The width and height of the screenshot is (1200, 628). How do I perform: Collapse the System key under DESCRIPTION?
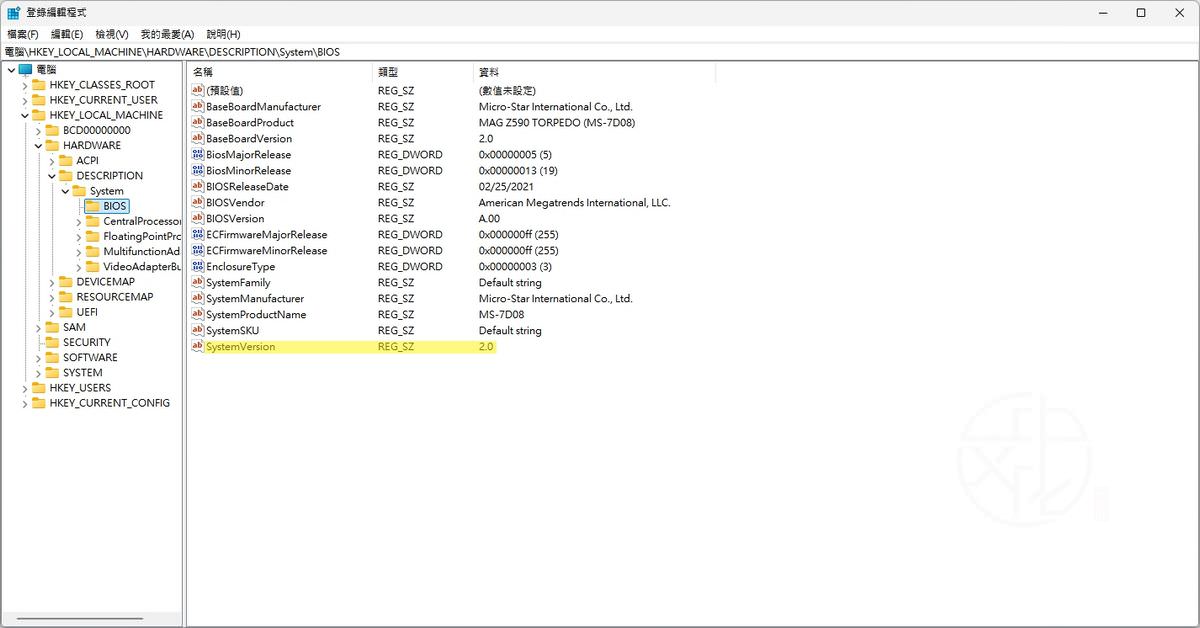pyautogui.click(x=65, y=191)
